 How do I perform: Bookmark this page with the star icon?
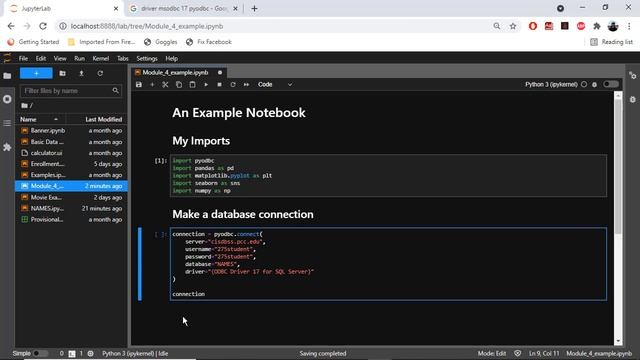[x=513, y=26]
